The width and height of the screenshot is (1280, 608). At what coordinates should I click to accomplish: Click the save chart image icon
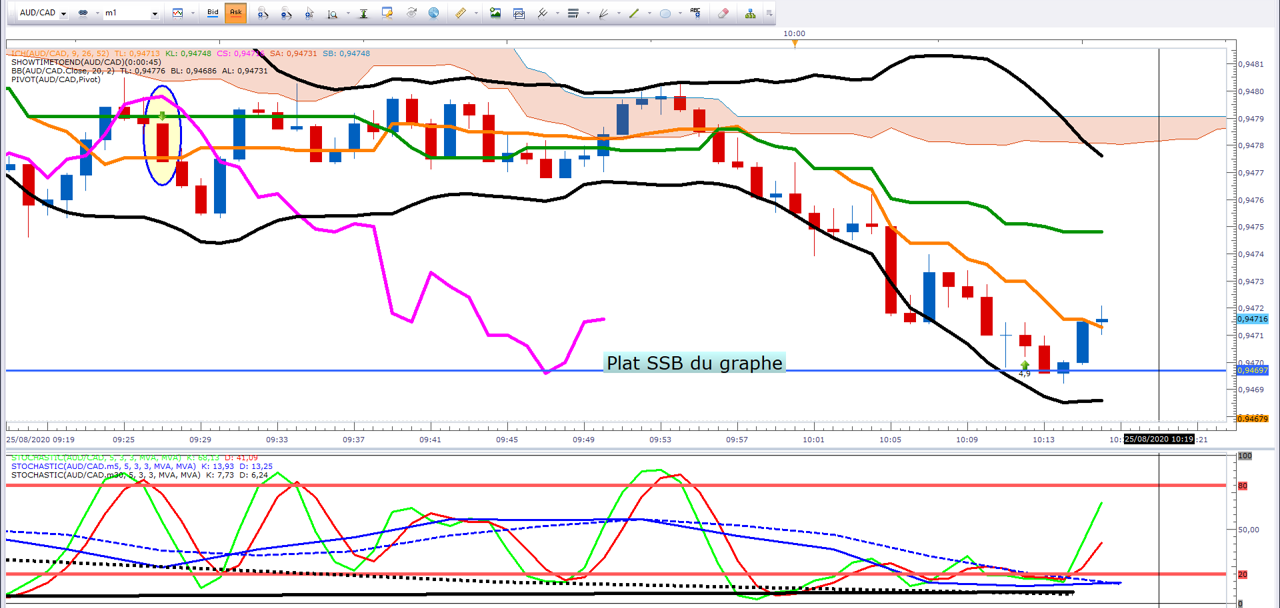(x=495, y=13)
